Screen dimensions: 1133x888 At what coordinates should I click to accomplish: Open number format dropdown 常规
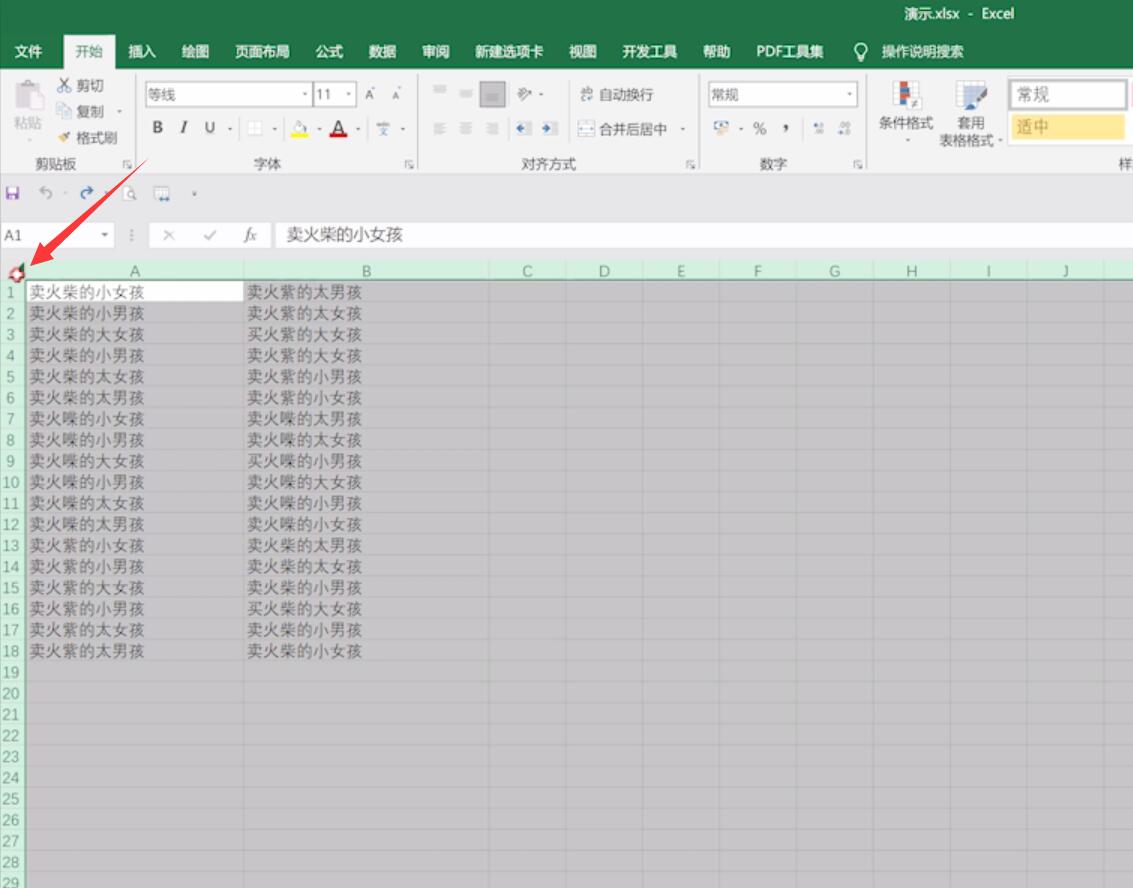[849, 95]
